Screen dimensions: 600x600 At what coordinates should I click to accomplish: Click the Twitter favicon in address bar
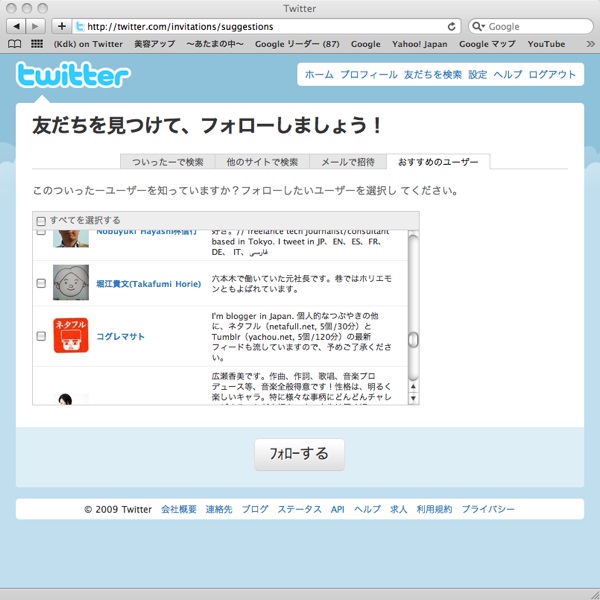click(80, 26)
